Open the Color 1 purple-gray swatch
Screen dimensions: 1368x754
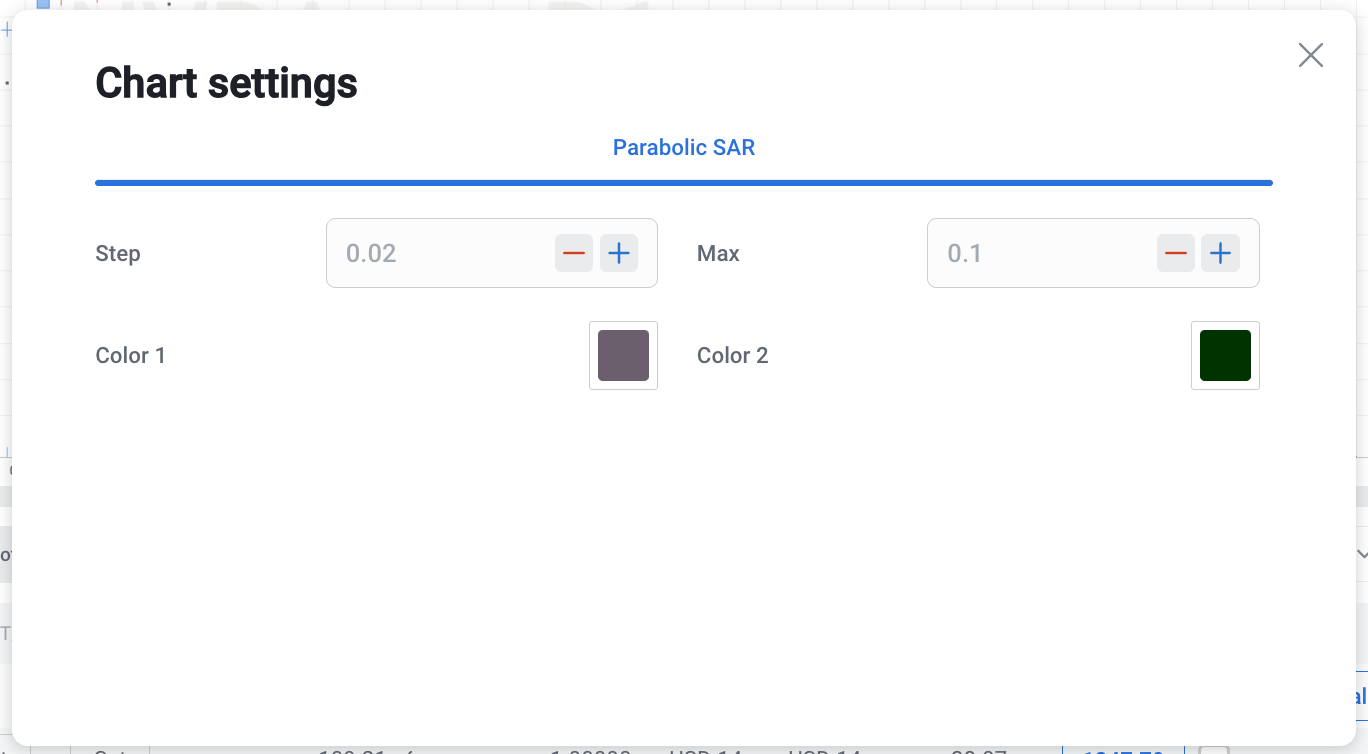[x=623, y=355]
